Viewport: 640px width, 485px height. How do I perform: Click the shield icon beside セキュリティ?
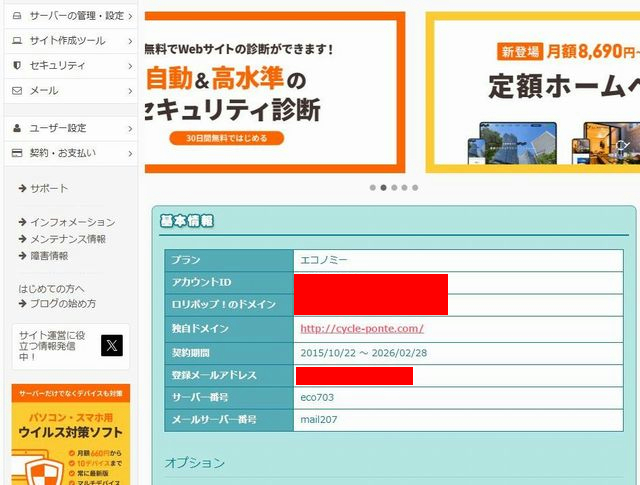(17, 66)
